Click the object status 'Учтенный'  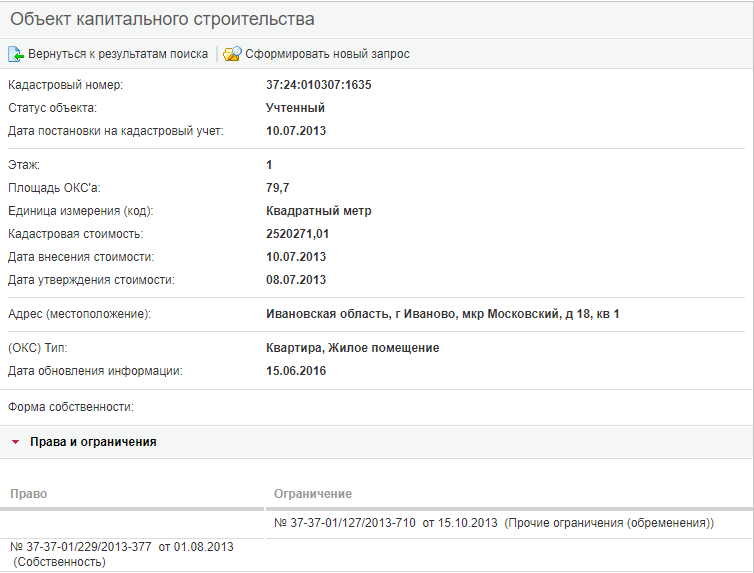(x=295, y=108)
